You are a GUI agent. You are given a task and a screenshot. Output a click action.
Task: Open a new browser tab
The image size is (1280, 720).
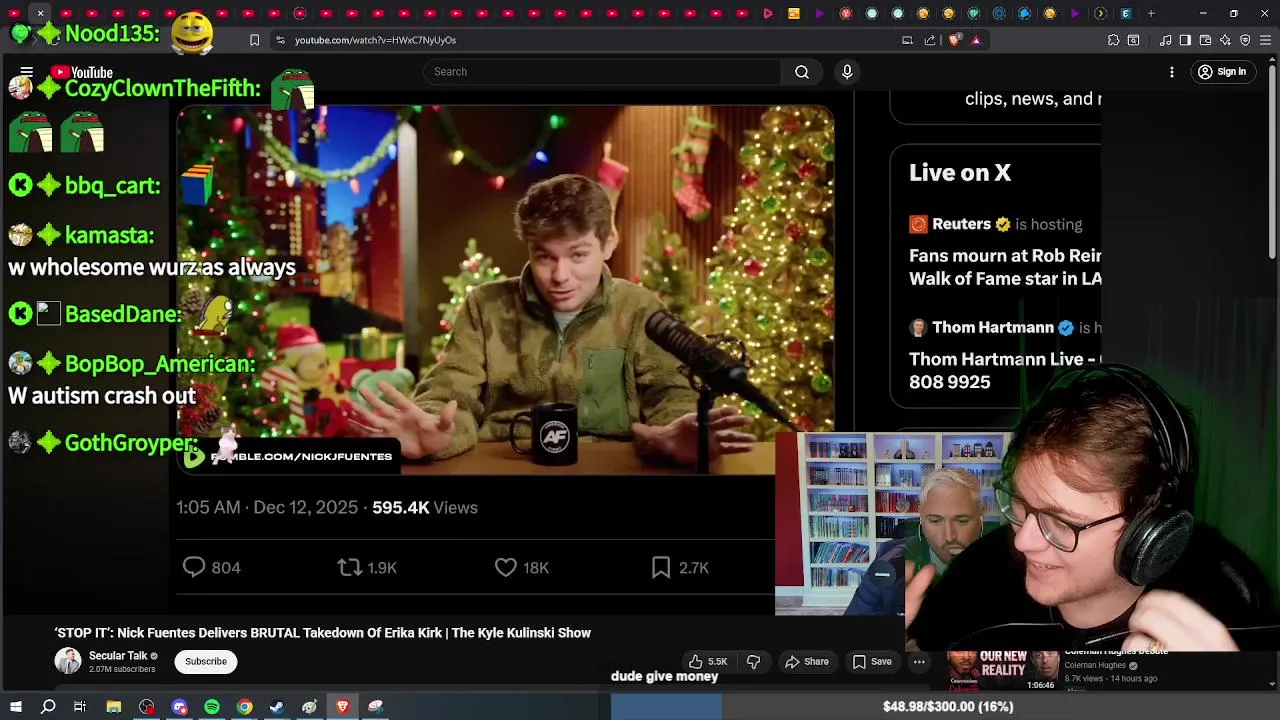pos(1151,14)
